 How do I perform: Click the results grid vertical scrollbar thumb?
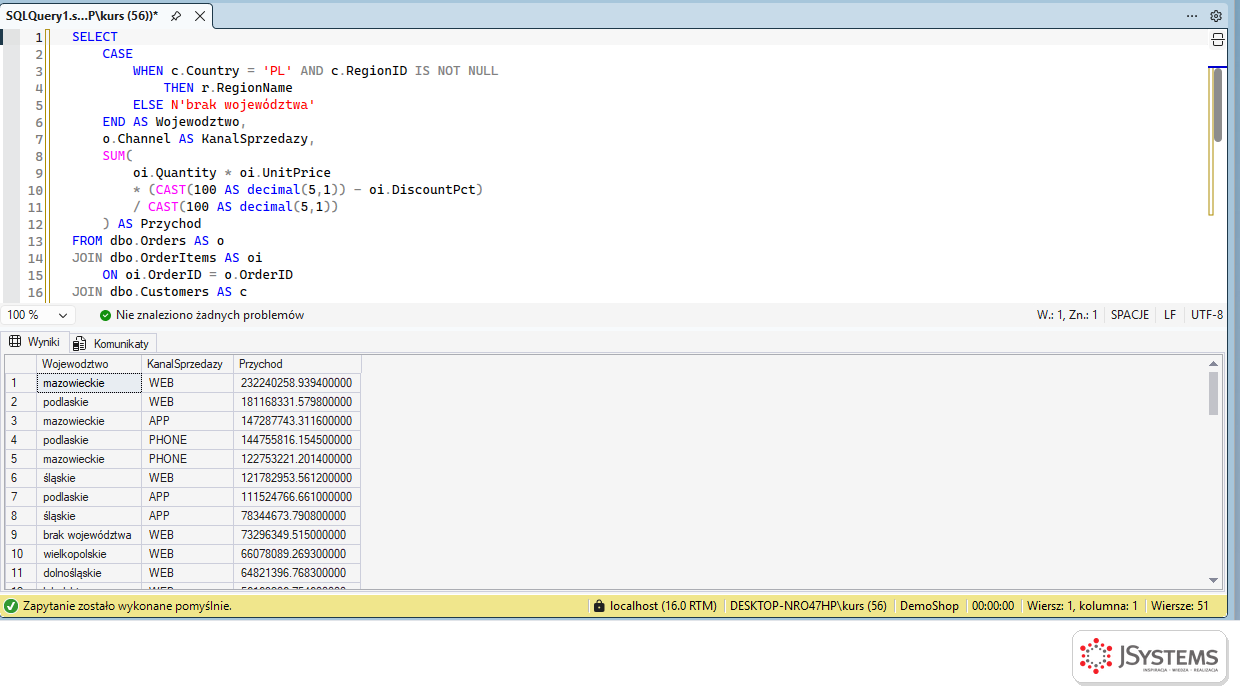point(1214,393)
